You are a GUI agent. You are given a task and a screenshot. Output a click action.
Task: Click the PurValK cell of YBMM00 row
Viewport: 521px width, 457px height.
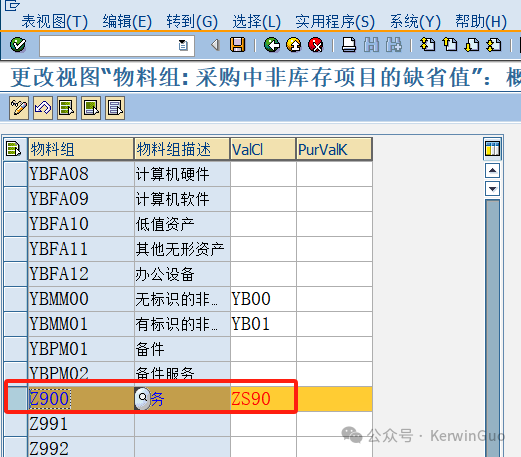point(334,299)
